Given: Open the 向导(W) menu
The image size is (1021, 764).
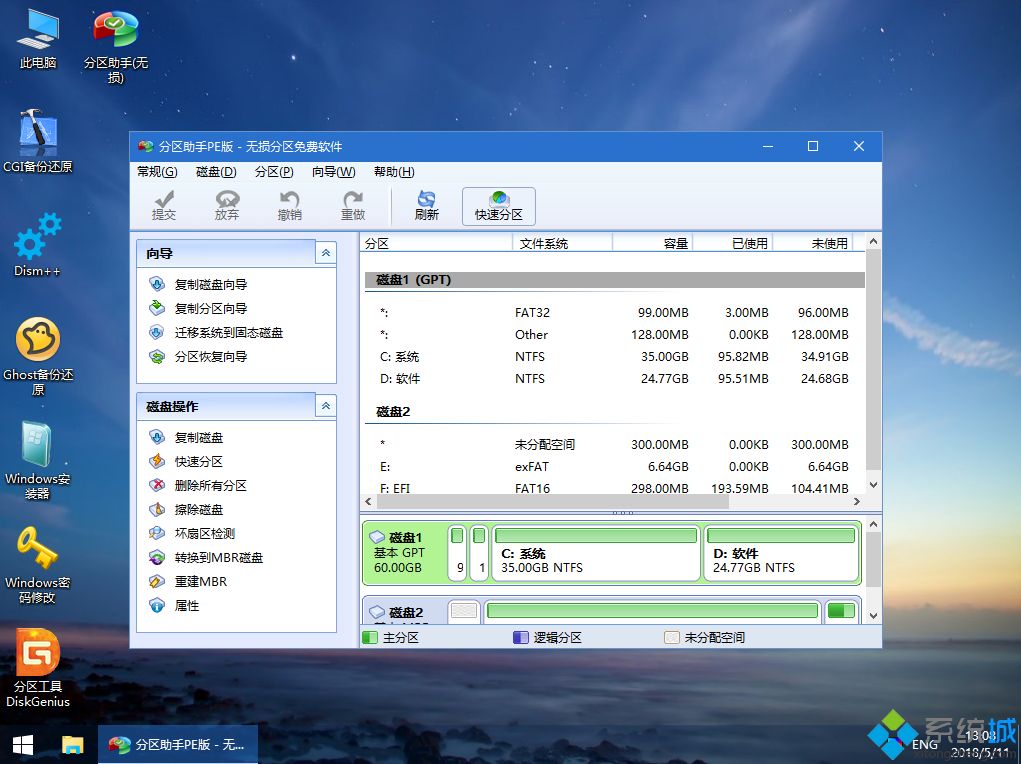Looking at the screenshot, I should [334, 171].
